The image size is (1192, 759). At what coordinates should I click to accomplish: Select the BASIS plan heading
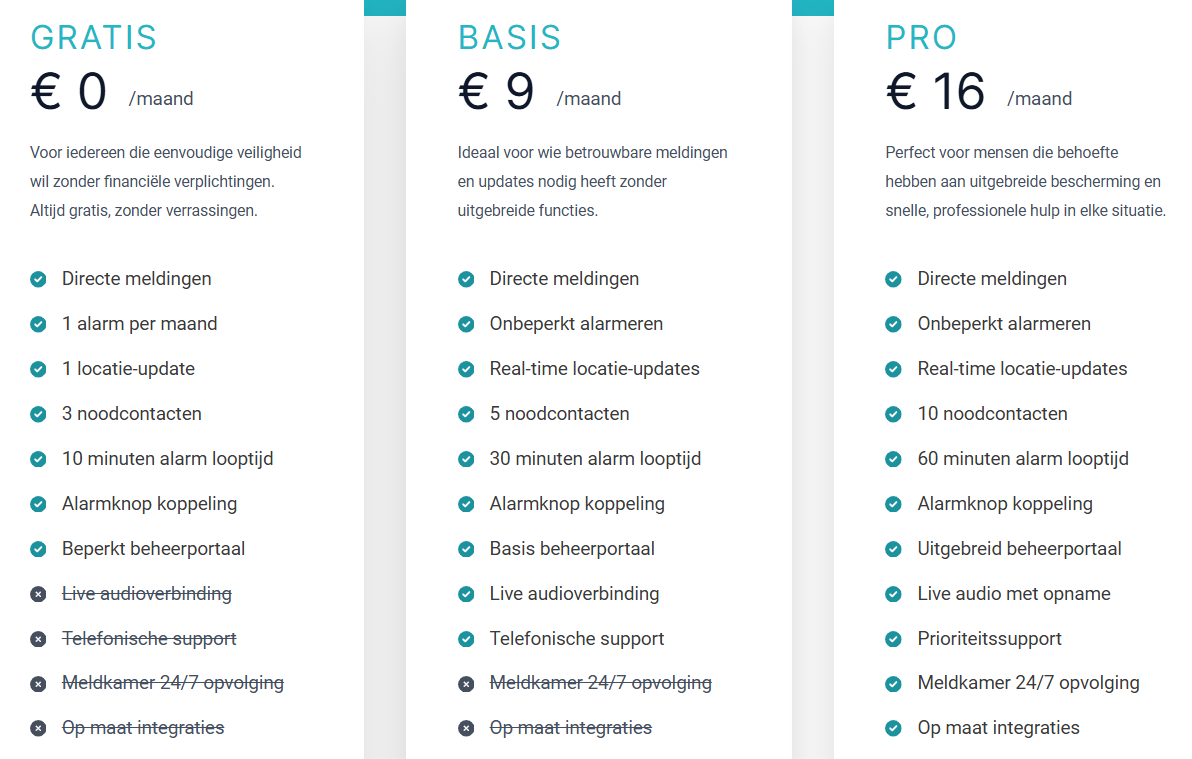coord(510,38)
